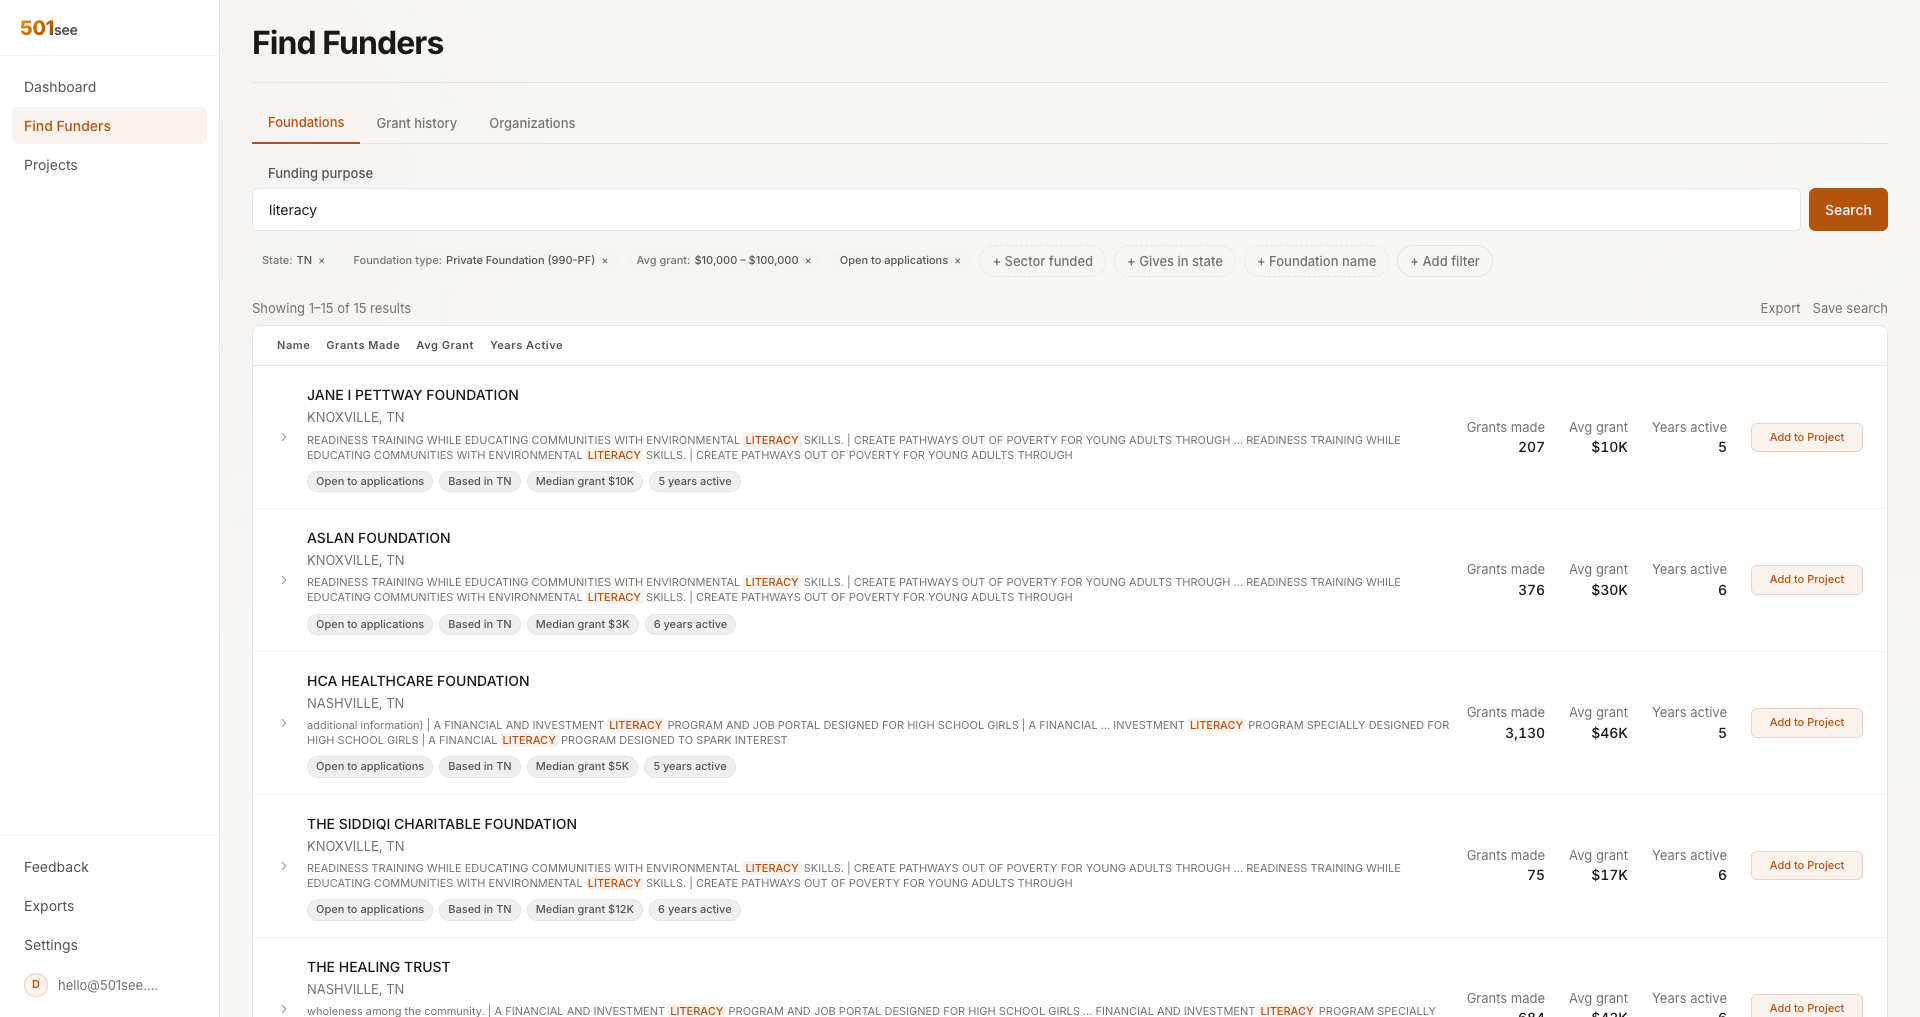1920x1017 pixels.
Task: Open the Gives in state filter
Action: 1175,261
